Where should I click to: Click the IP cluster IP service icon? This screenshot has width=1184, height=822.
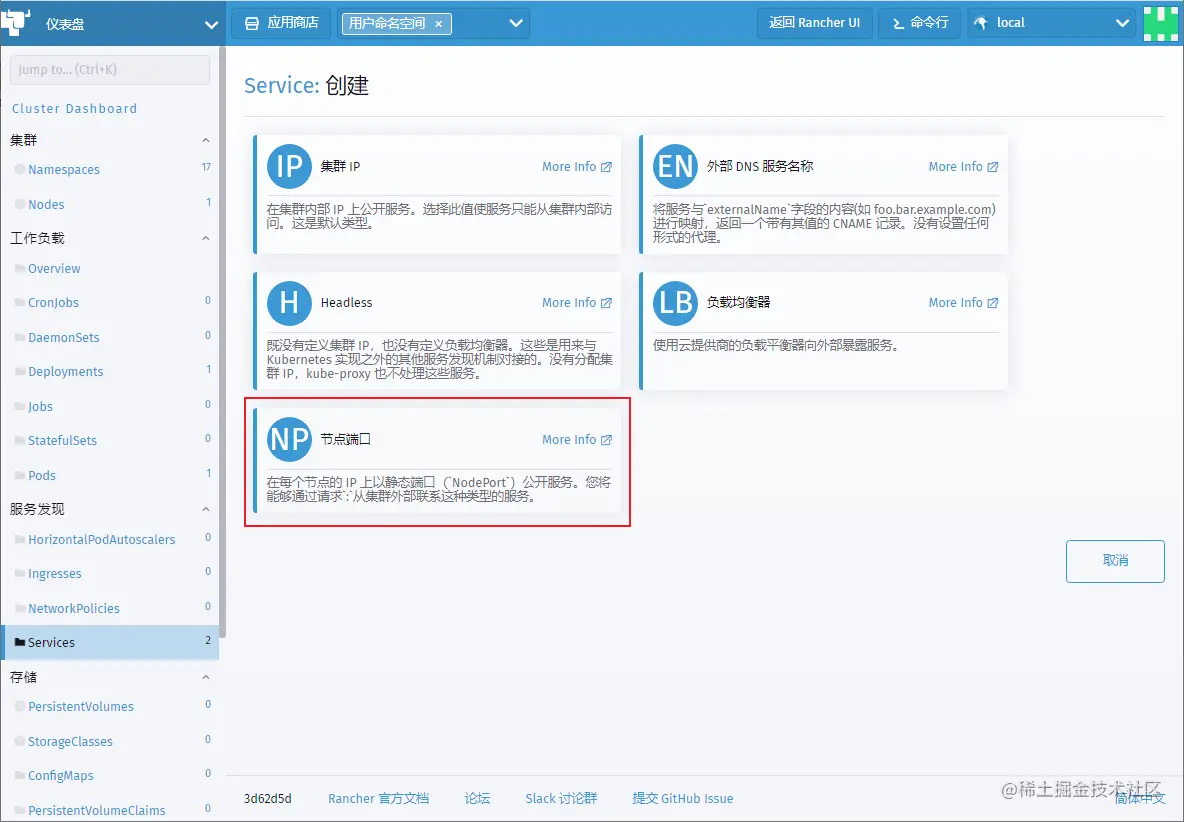click(x=289, y=166)
